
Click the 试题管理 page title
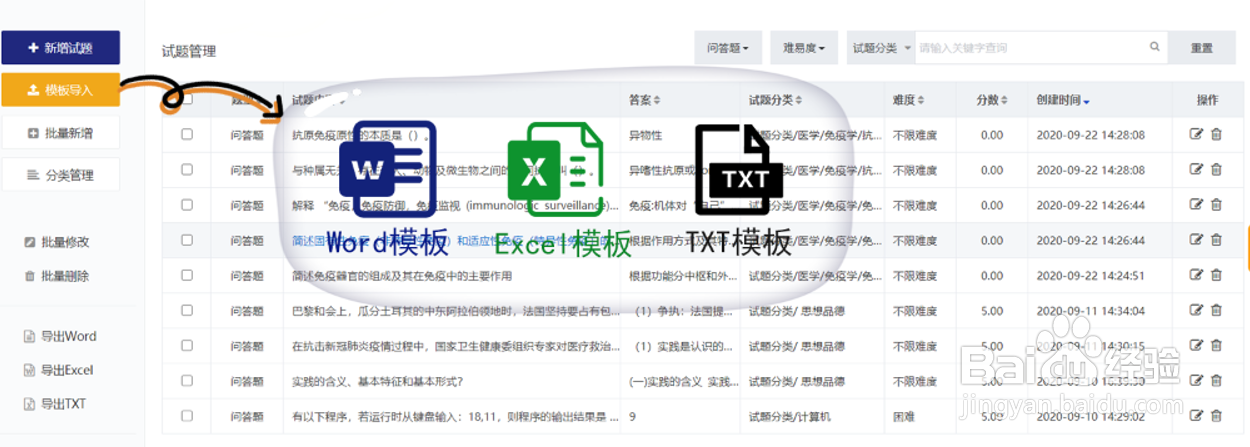(189, 51)
